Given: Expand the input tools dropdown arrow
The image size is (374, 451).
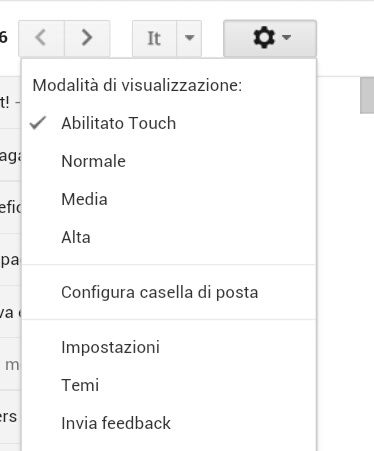Looking at the screenshot, I should 189,38.
